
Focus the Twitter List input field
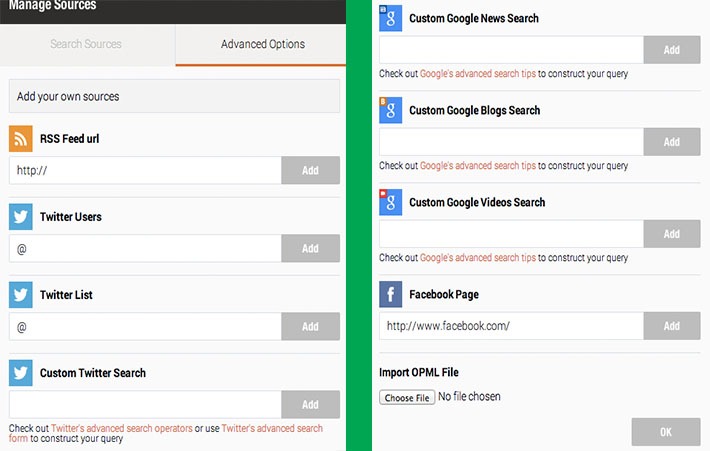coord(145,326)
